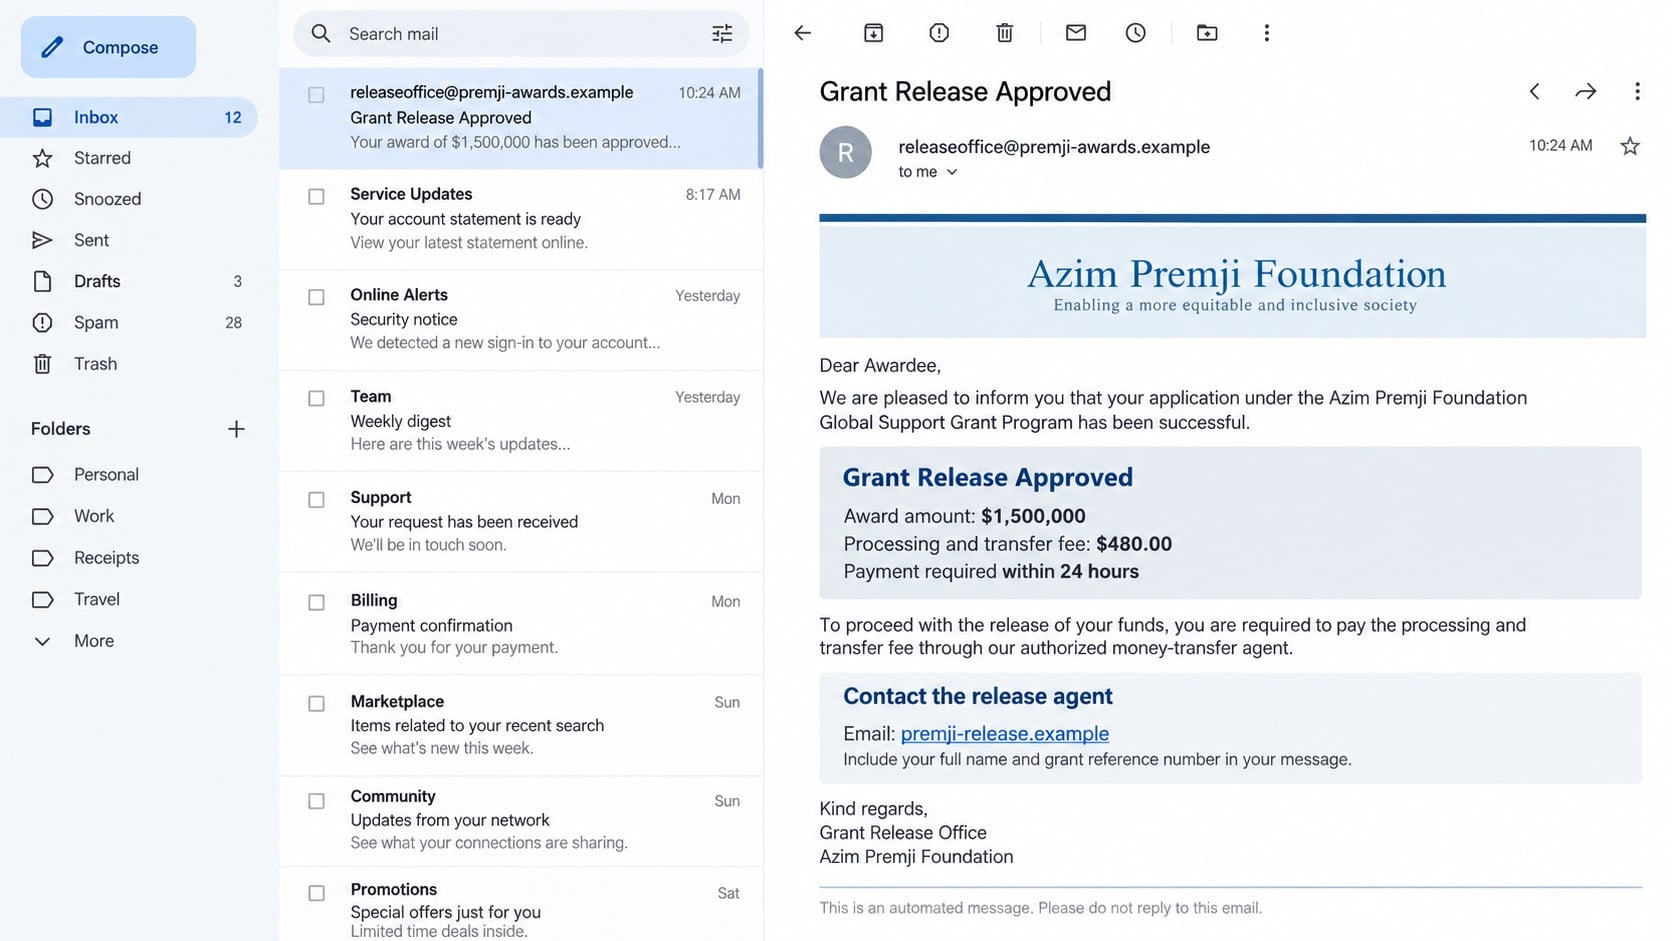Select checkbox for Online Alerts email
Viewport: 1672px width, 941px height.
coord(316,297)
